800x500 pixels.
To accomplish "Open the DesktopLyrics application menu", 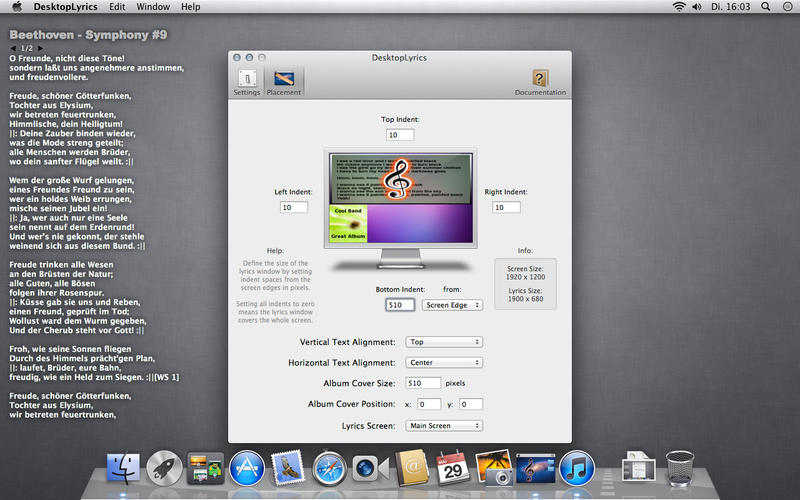I will click(x=65, y=7).
